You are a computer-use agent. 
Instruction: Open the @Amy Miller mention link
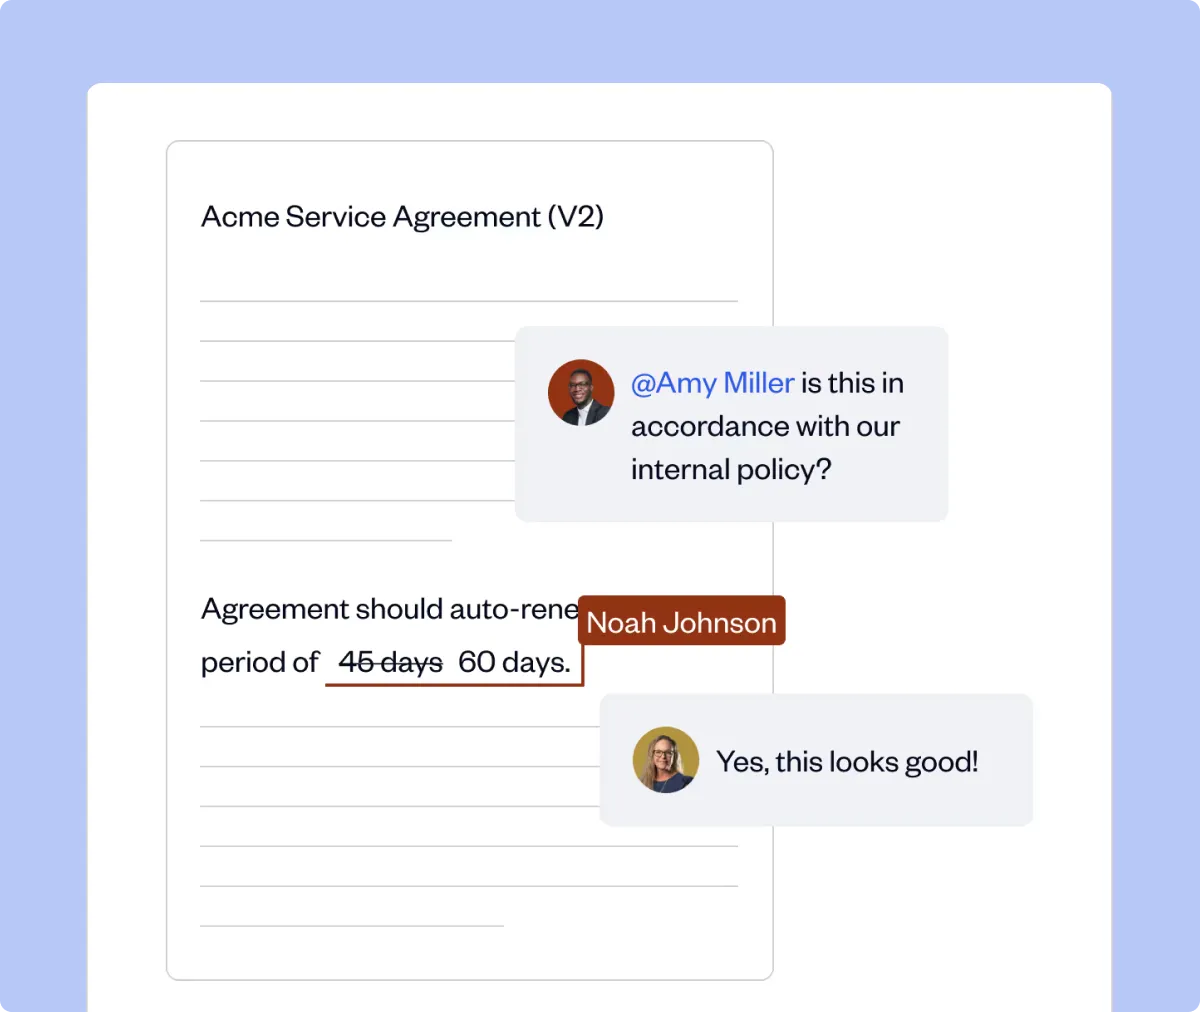[x=713, y=383]
